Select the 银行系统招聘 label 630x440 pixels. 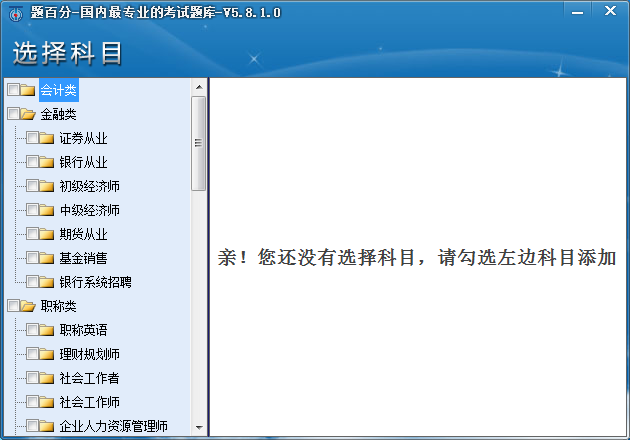coord(96,282)
